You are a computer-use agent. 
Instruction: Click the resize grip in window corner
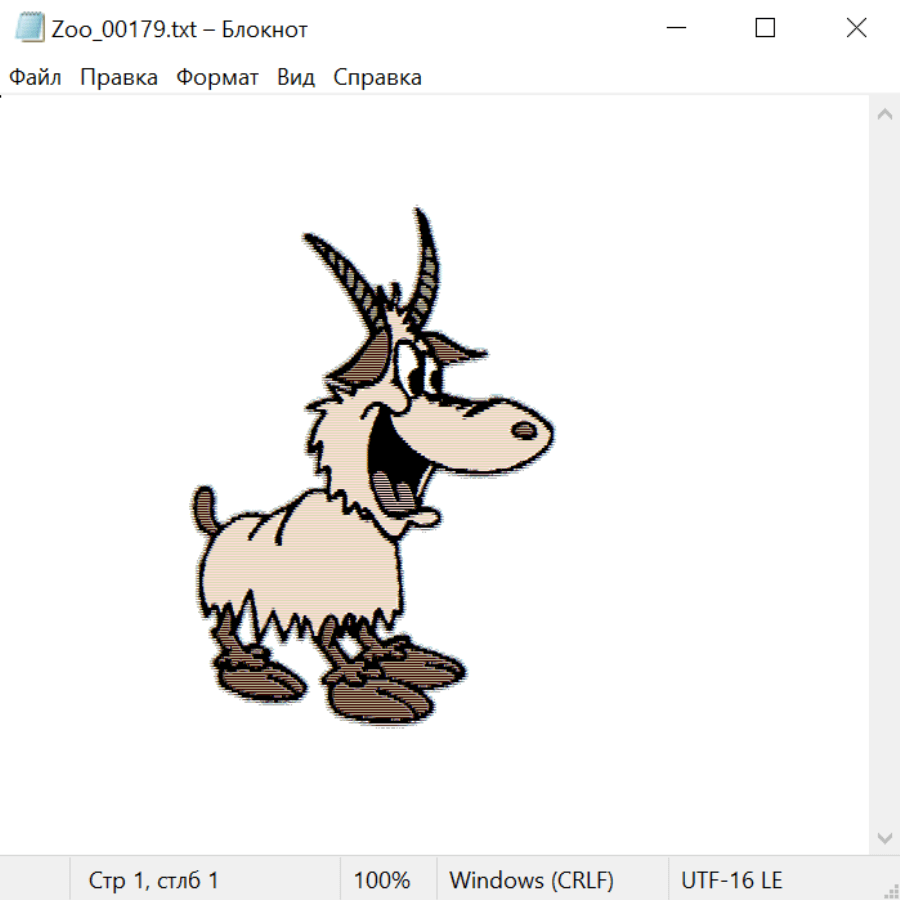pyautogui.click(x=890, y=890)
